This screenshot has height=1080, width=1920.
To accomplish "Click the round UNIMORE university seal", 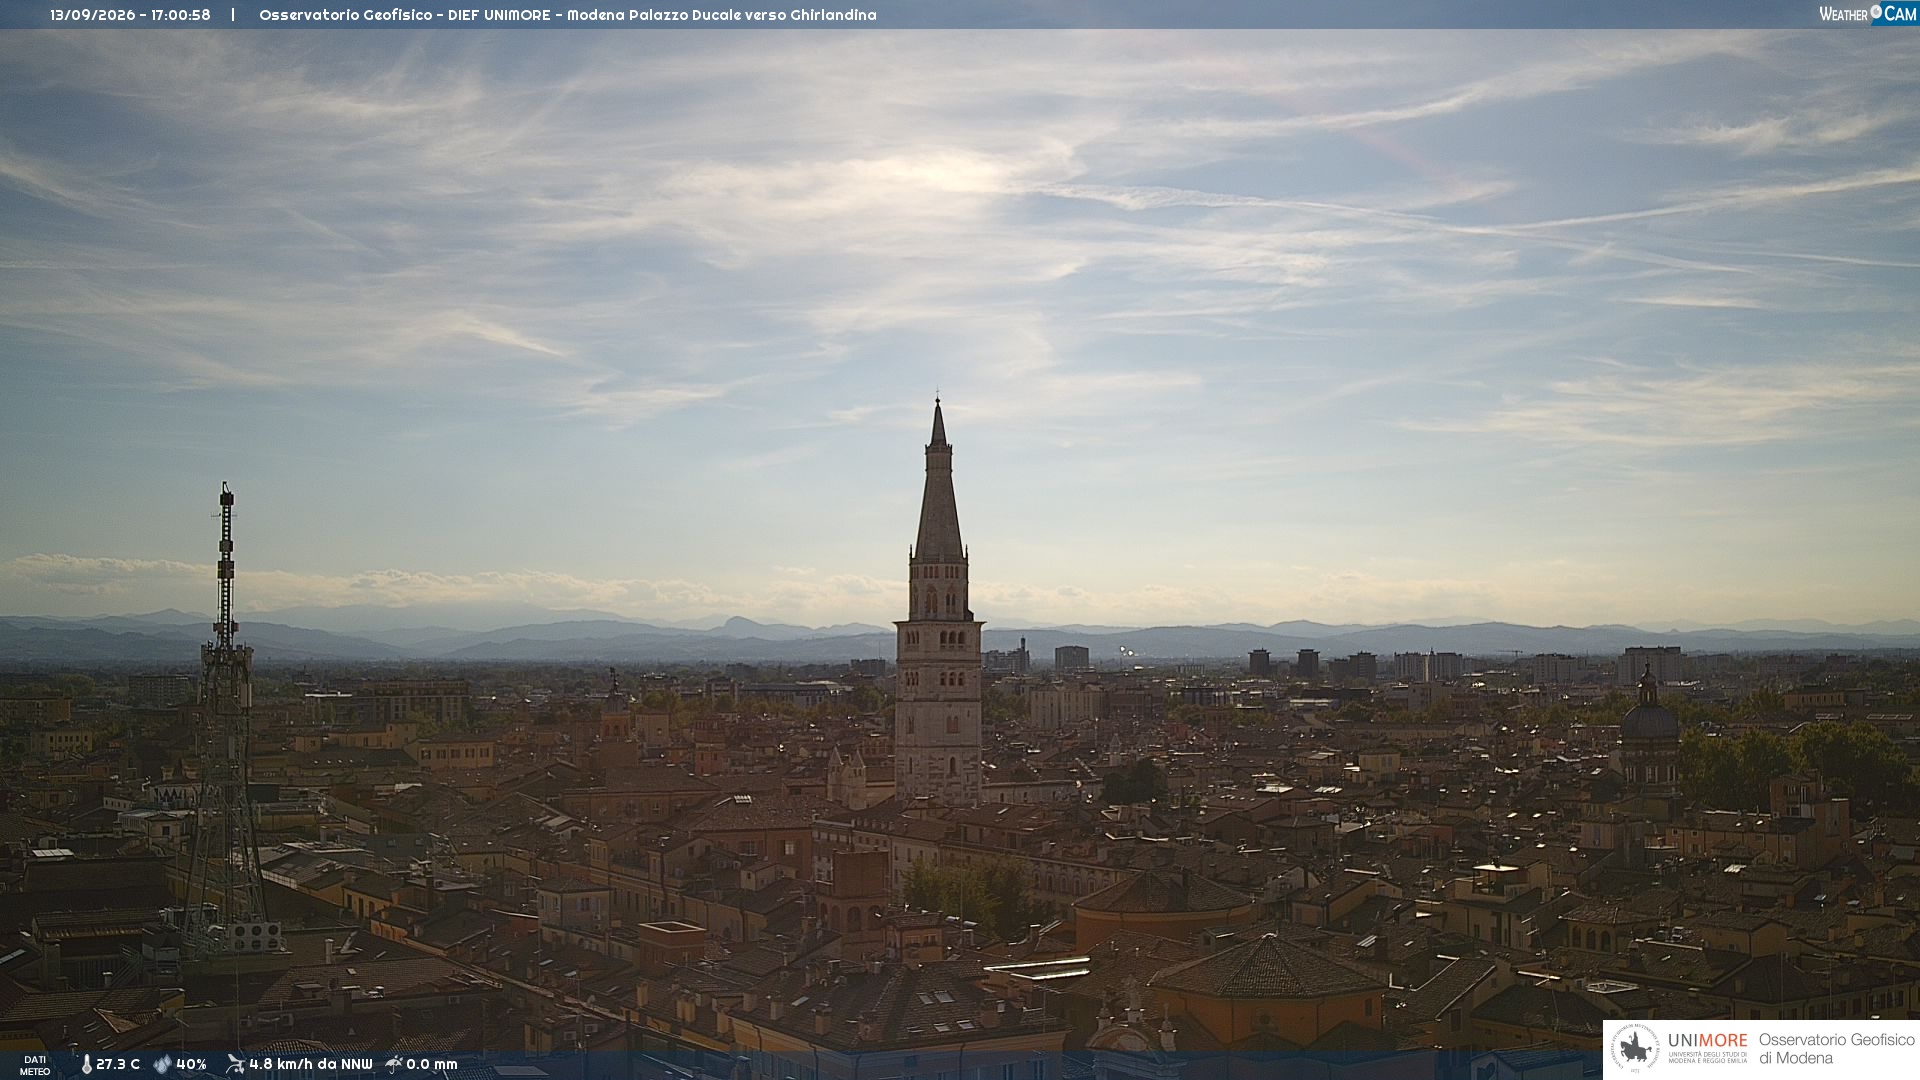I will pyautogui.click(x=1634, y=1049).
